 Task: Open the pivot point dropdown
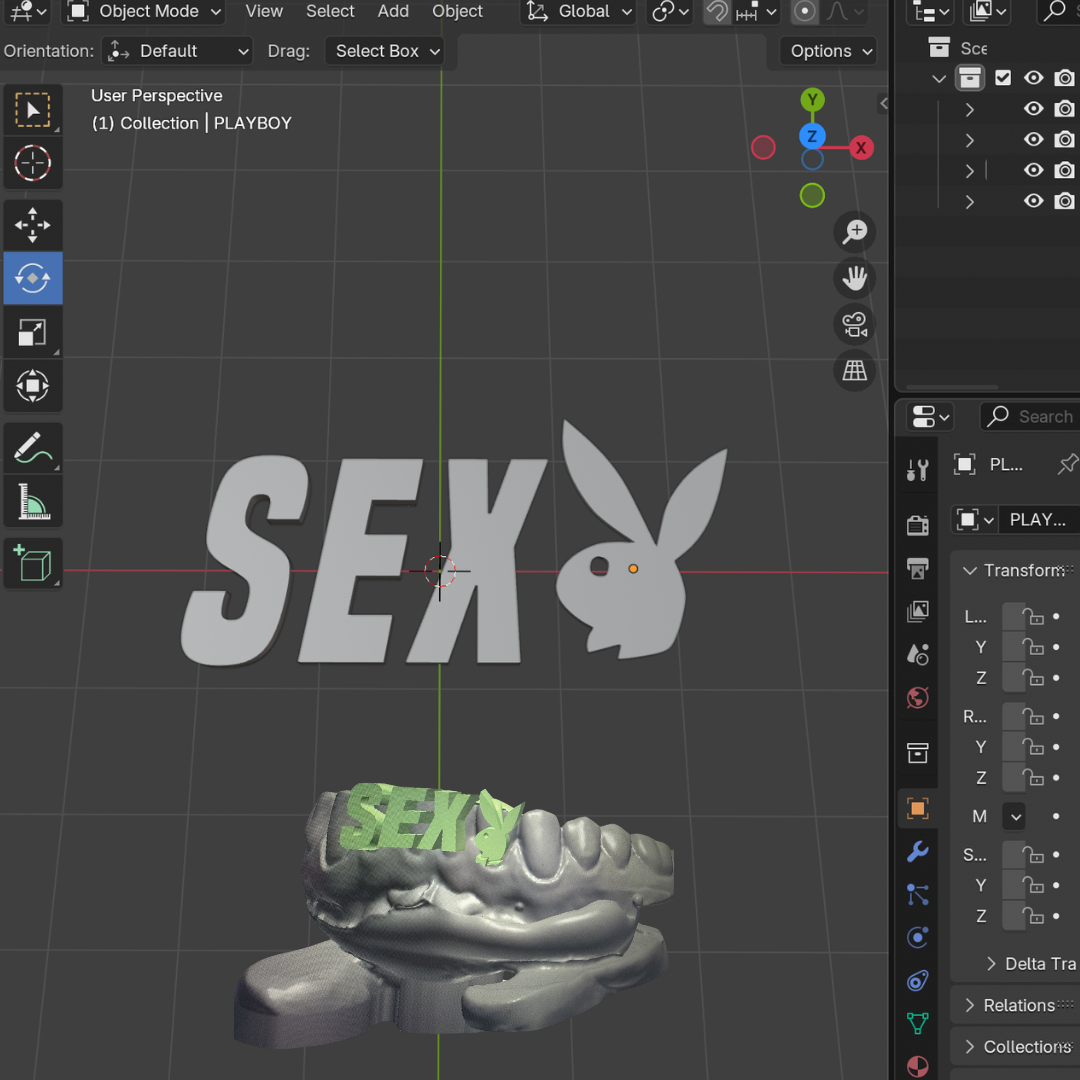(670, 12)
